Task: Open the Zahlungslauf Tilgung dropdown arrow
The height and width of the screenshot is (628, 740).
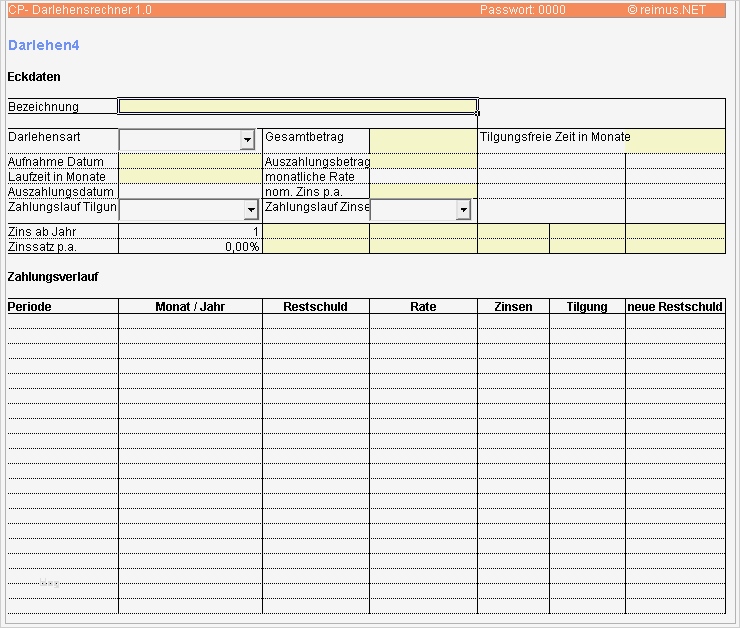Action: 251,210
